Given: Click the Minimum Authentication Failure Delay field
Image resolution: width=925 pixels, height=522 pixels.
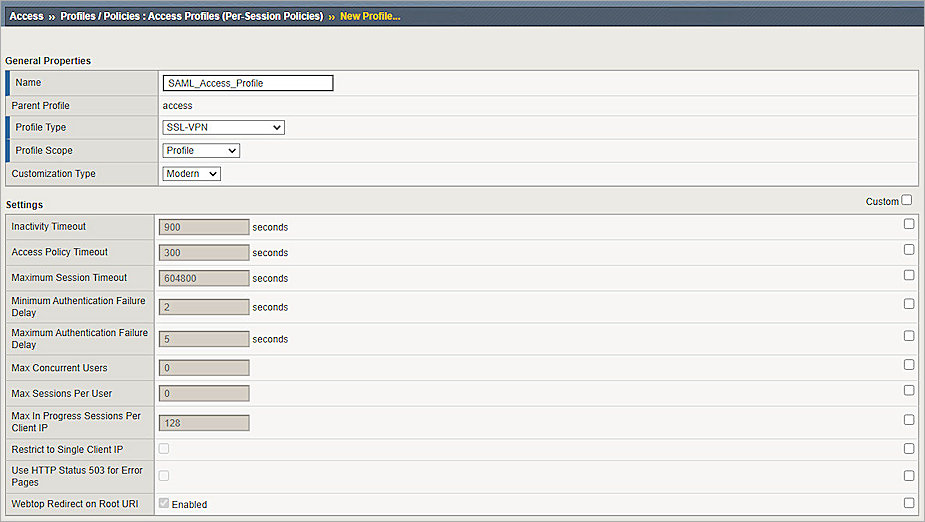Looking at the screenshot, I should coord(204,307).
